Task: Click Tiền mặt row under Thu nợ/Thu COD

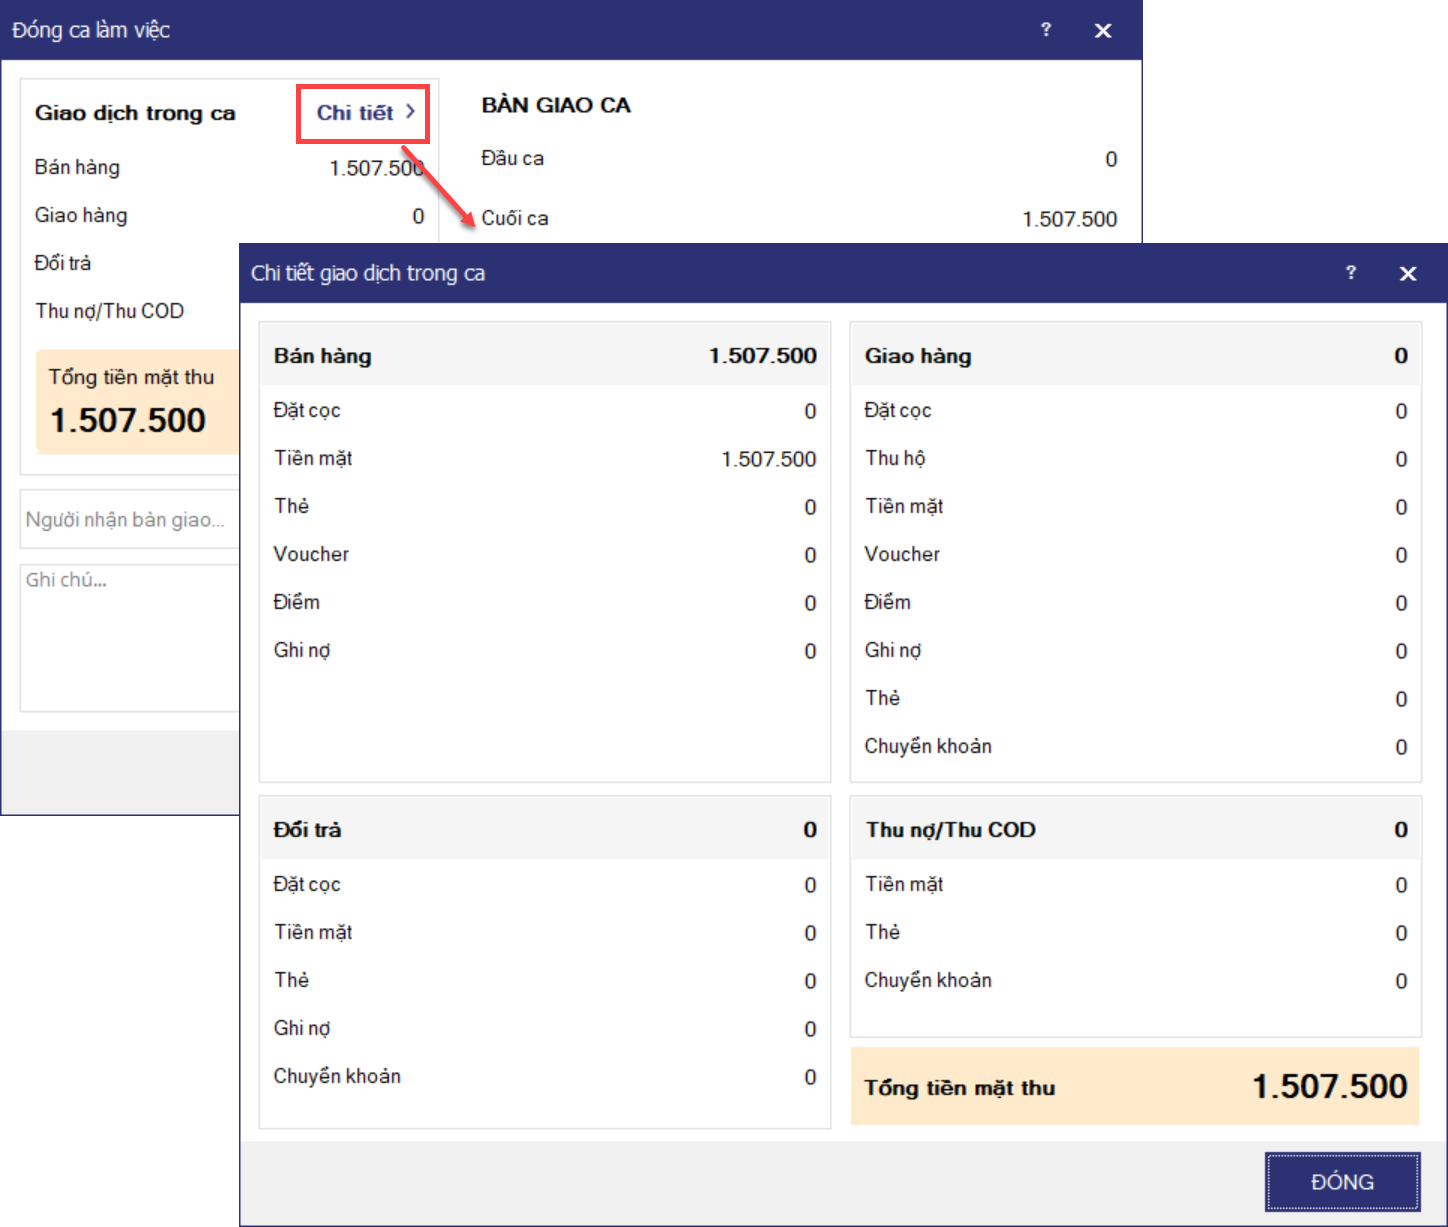Action: point(1136,885)
